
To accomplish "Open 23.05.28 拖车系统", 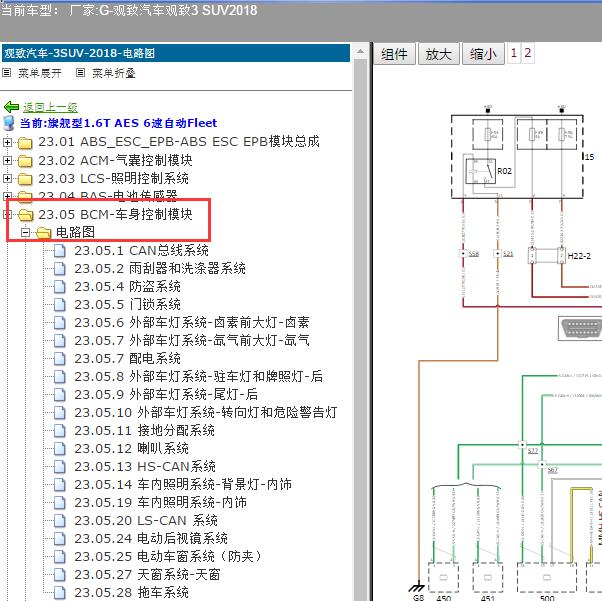I will 131,593.
